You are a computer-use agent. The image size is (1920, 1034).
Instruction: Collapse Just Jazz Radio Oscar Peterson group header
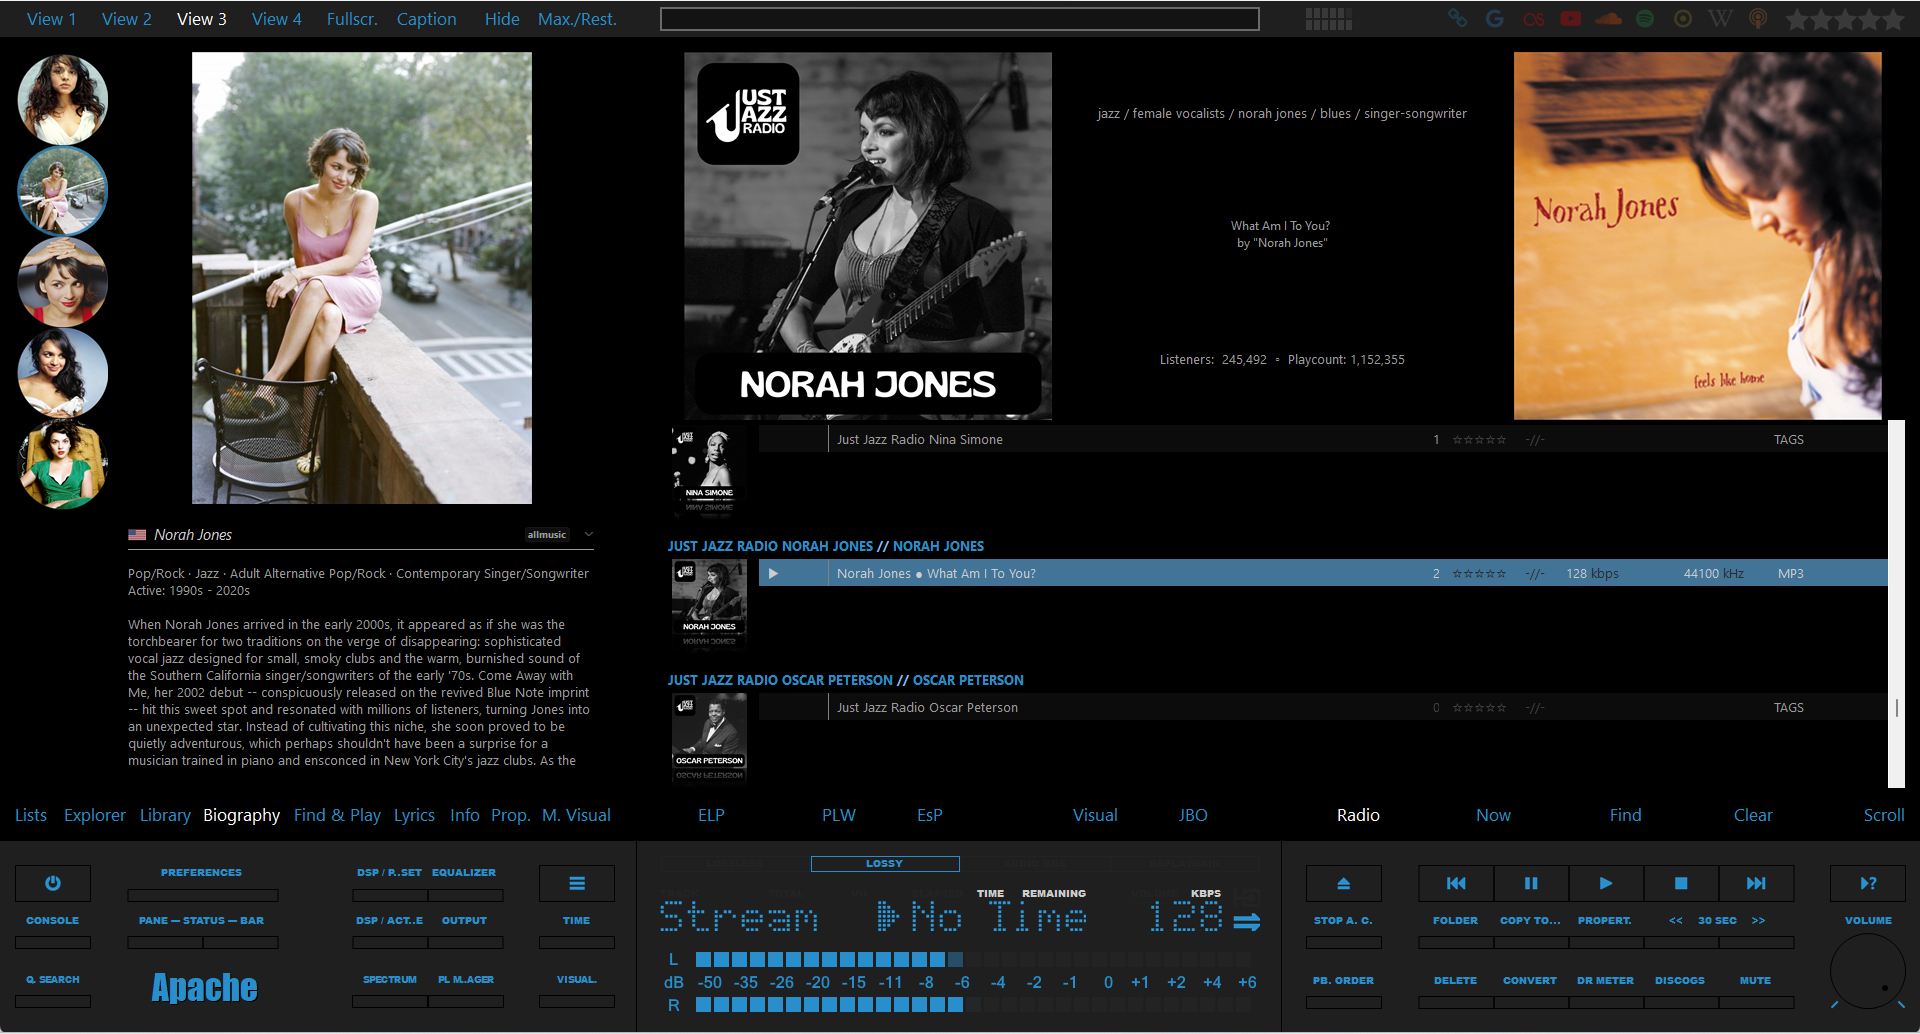coord(846,680)
